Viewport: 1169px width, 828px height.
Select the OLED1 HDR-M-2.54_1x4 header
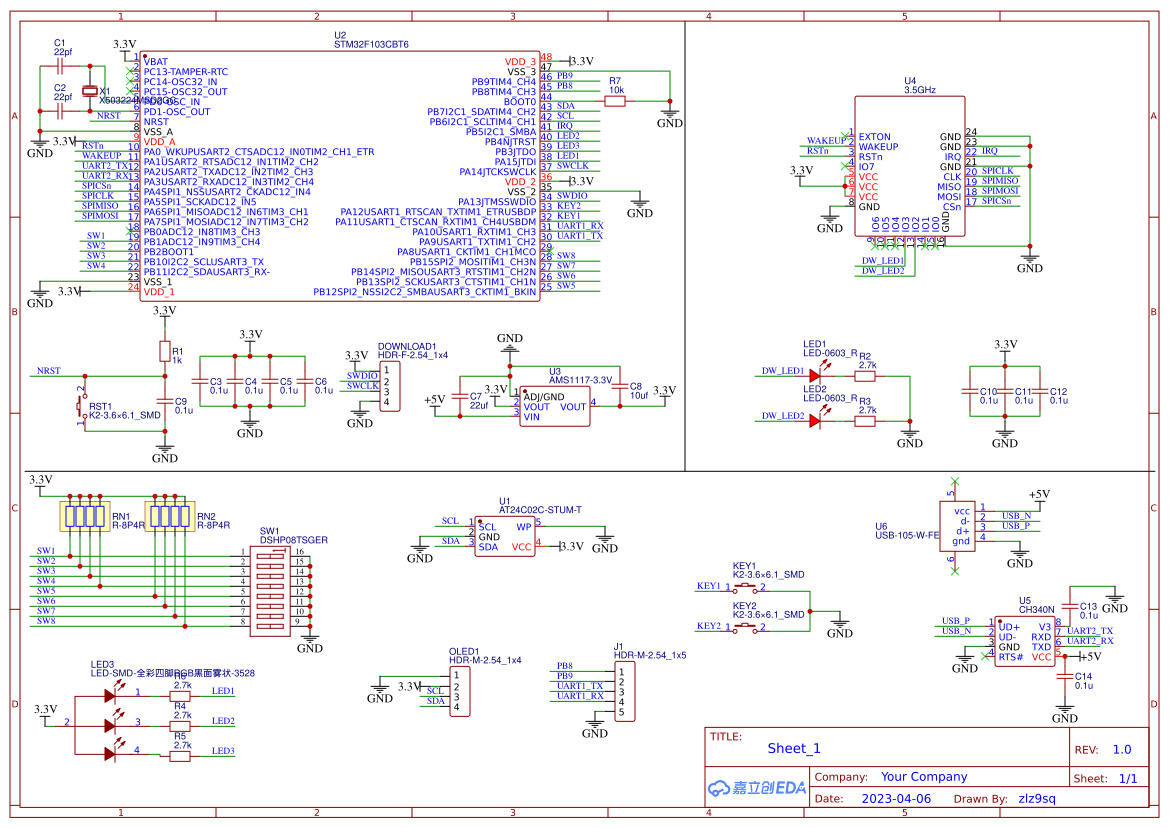click(x=459, y=692)
